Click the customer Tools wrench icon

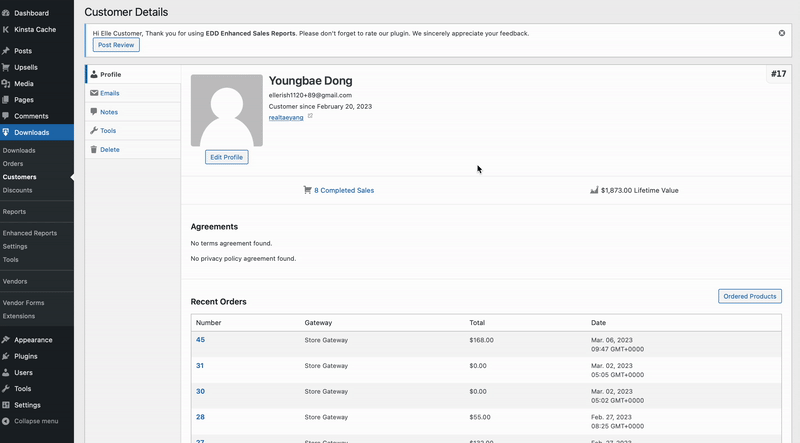coord(94,131)
